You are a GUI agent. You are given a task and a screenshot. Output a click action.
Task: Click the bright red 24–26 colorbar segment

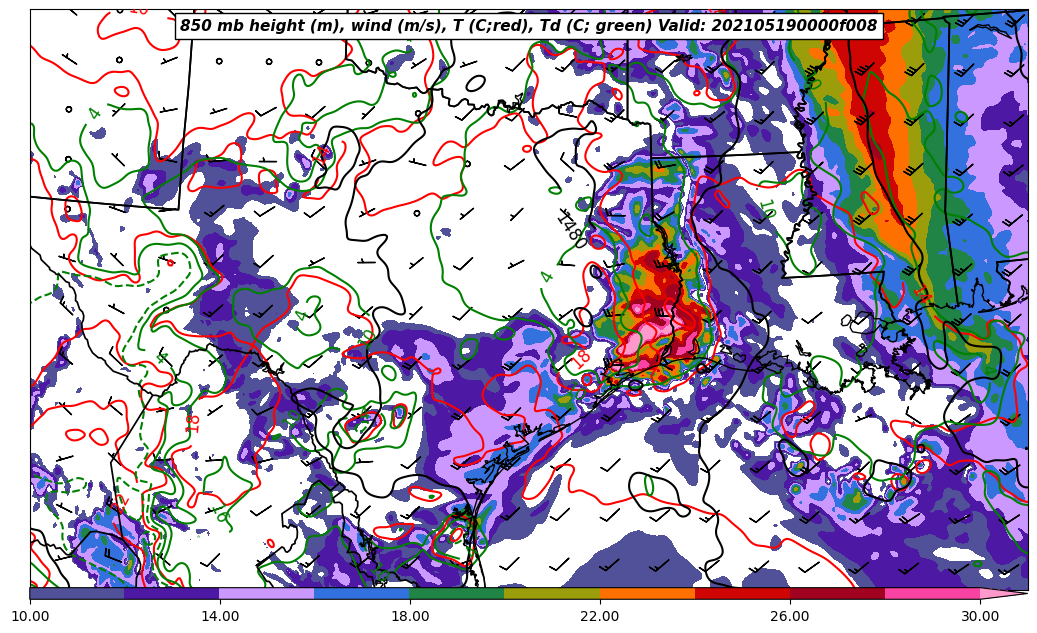tap(742, 593)
